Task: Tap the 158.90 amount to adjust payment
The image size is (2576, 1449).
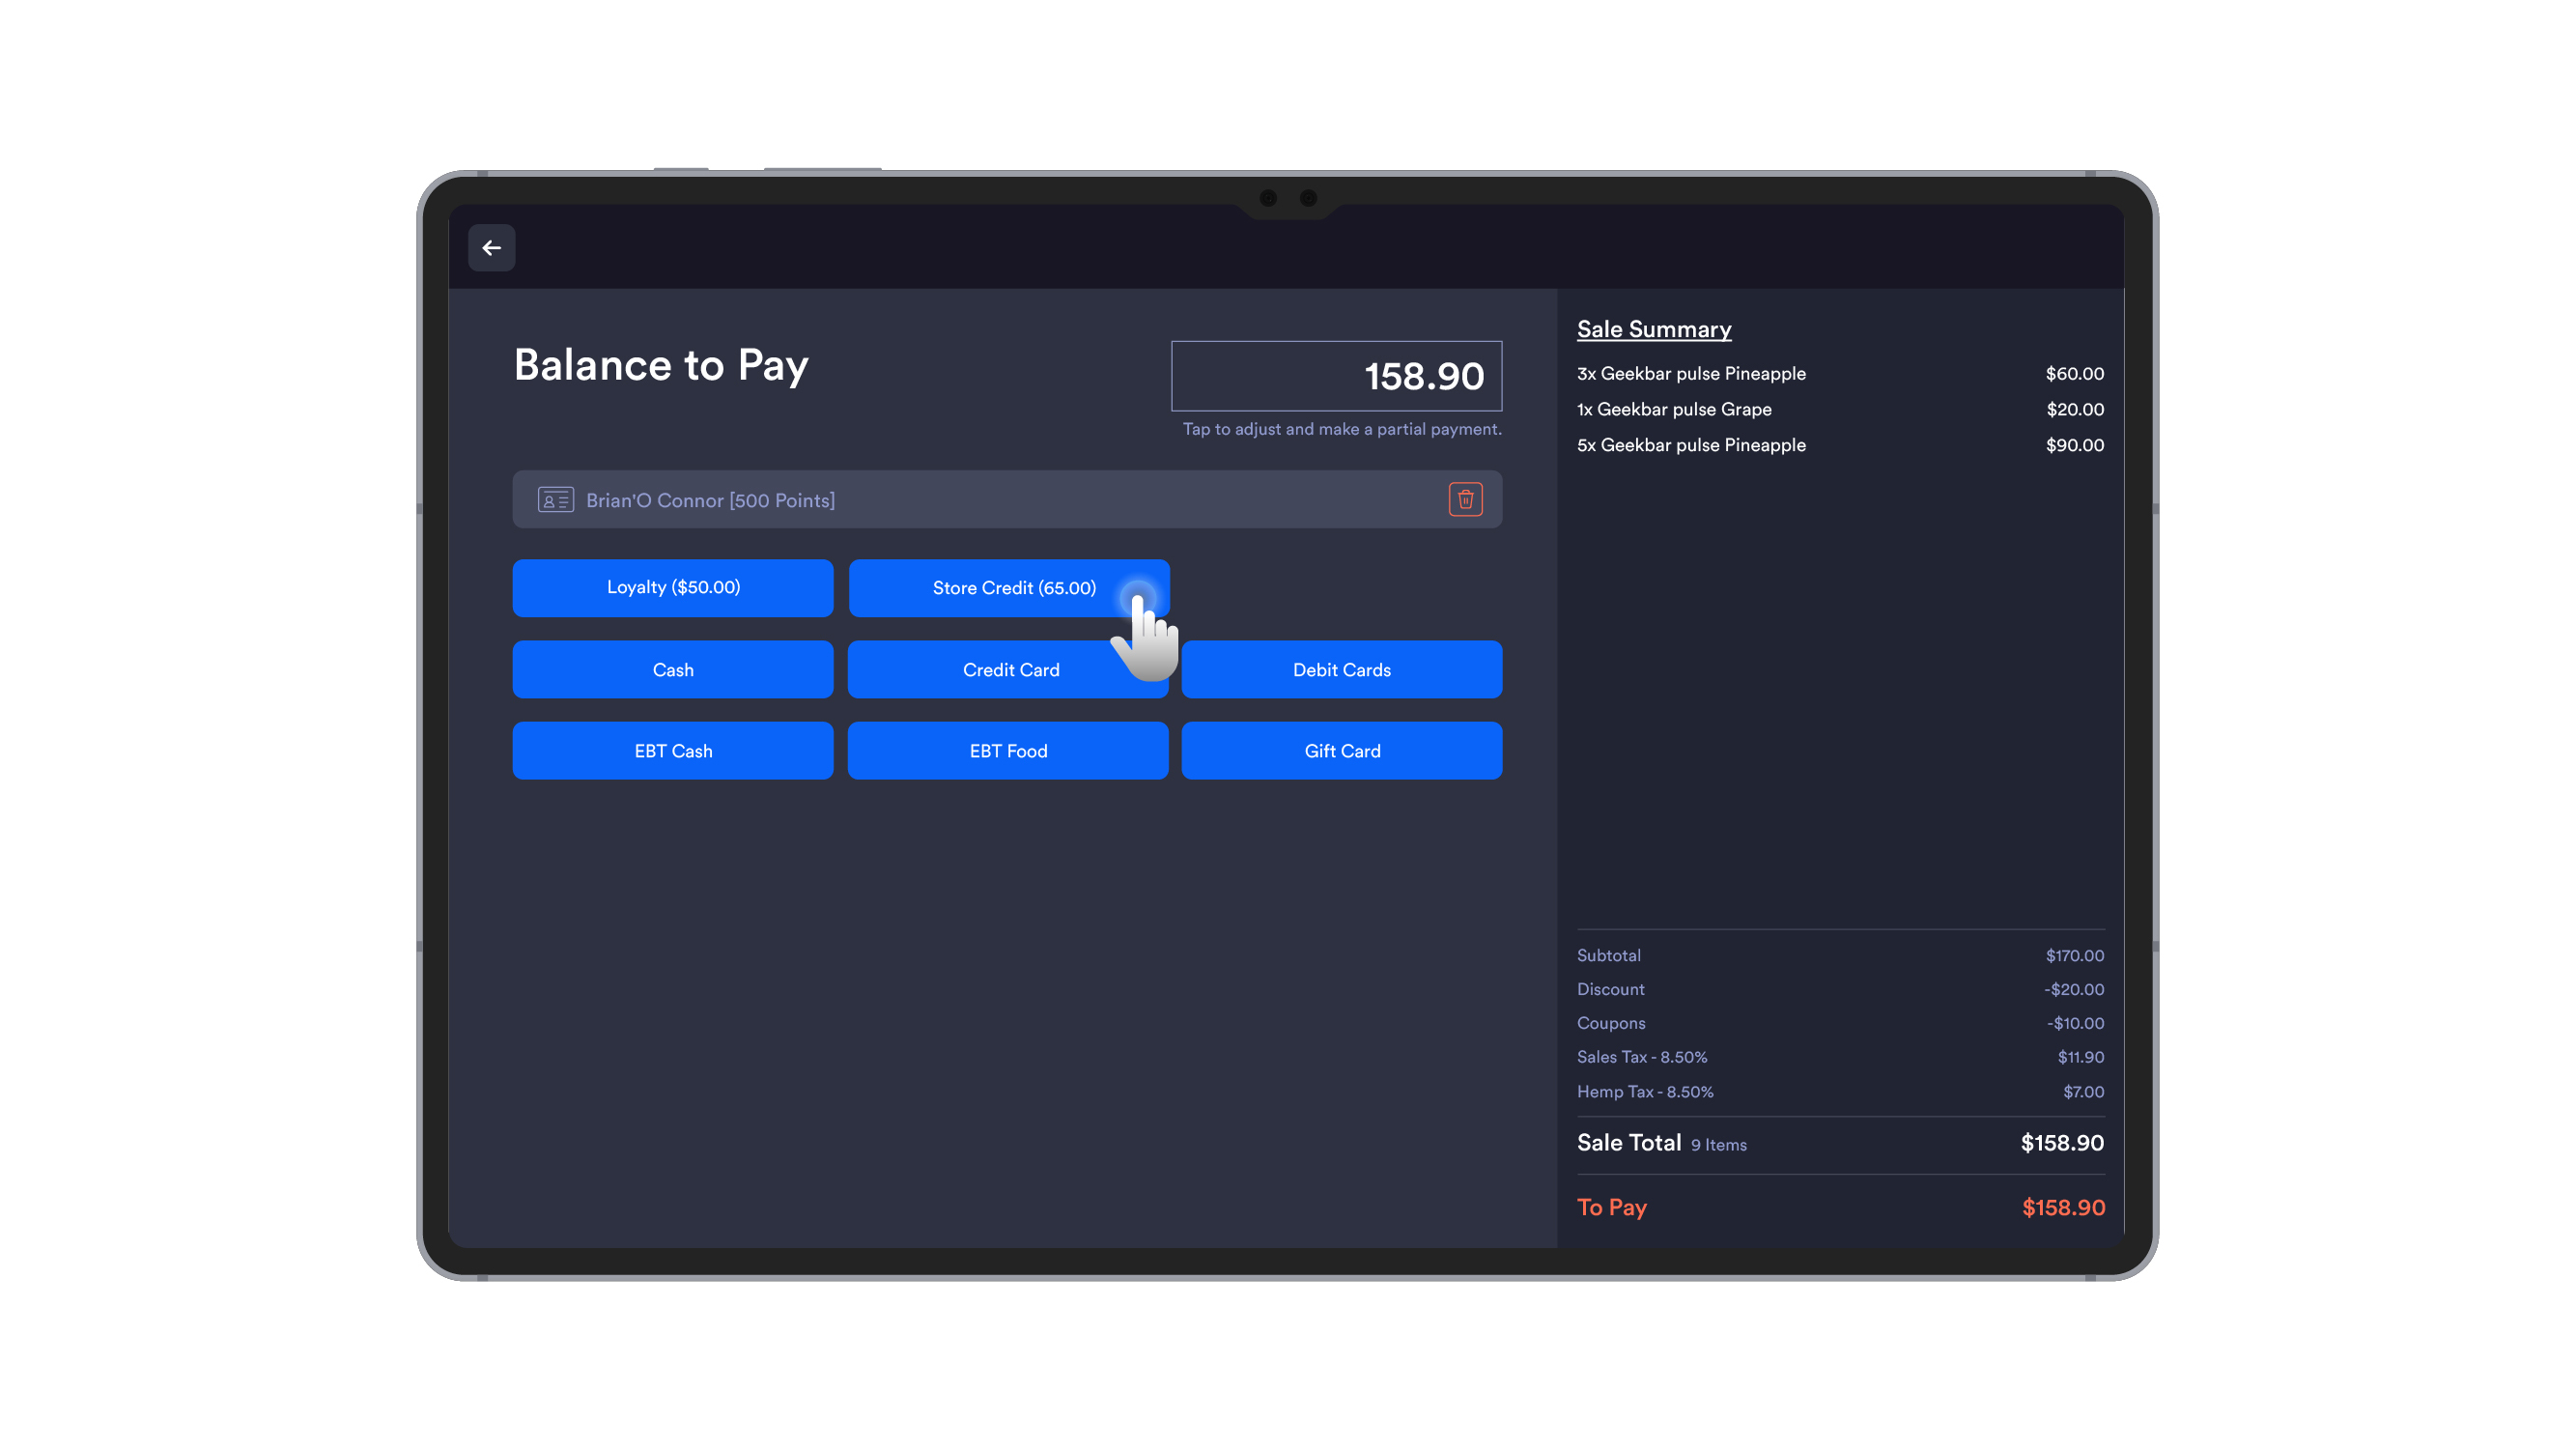Action: [x=1336, y=377]
